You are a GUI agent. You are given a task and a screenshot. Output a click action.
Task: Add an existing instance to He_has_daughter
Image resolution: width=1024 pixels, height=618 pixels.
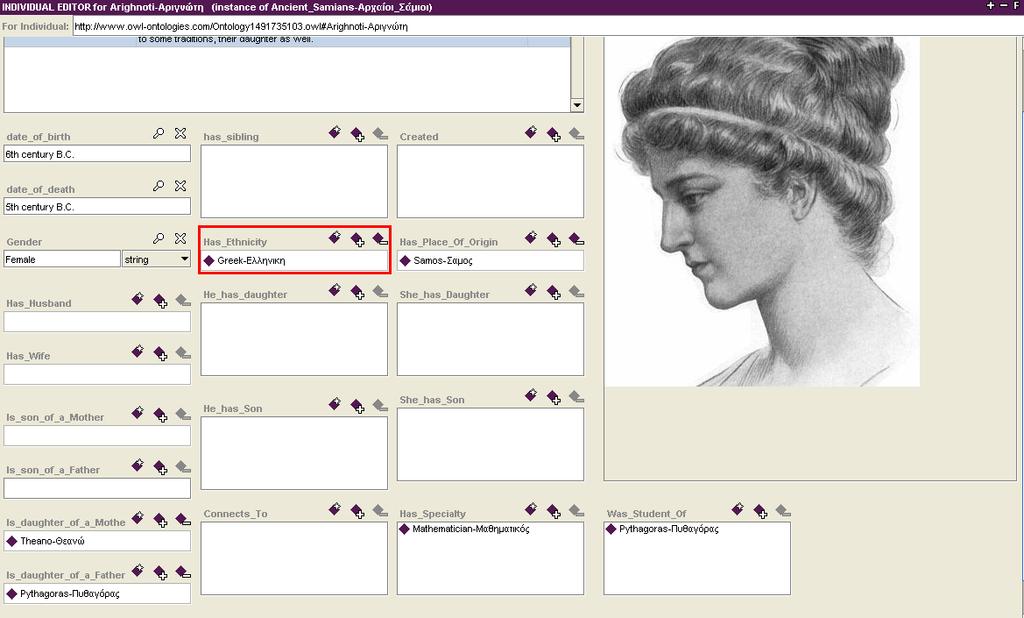click(x=357, y=292)
